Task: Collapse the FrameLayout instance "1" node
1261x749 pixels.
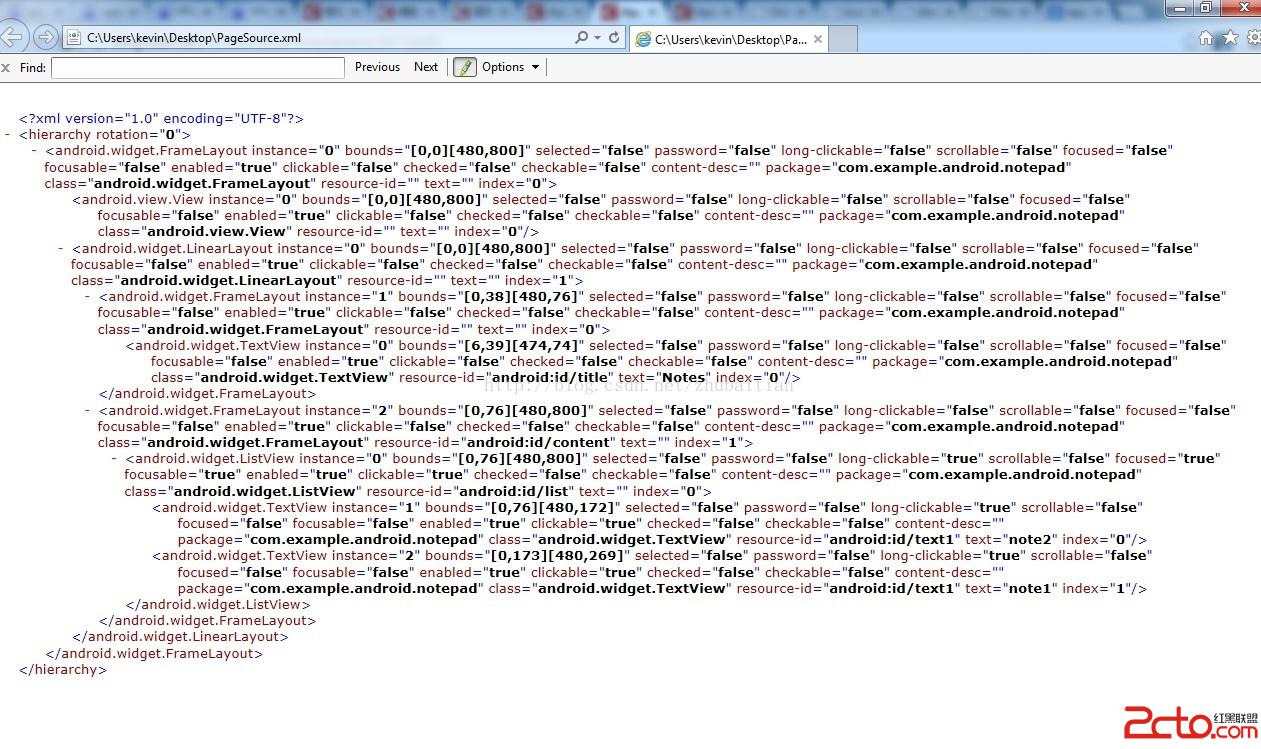Action: pos(88,297)
